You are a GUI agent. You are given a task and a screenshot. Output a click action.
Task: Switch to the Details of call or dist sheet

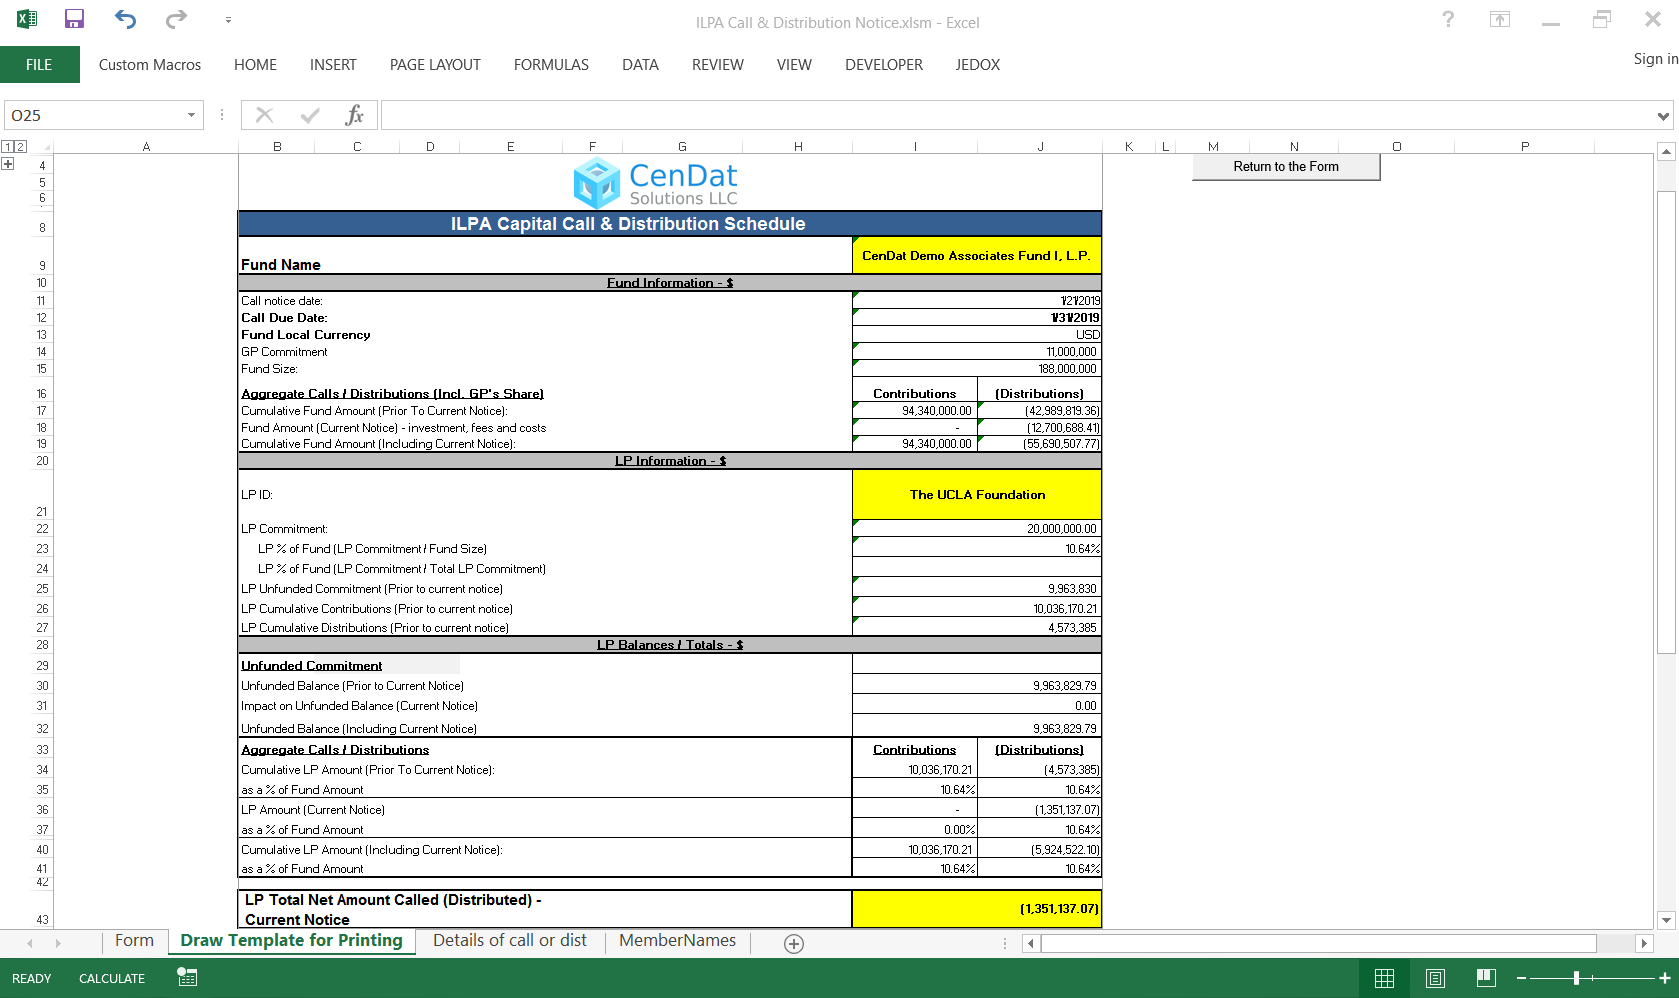click(x=509, y=940)
